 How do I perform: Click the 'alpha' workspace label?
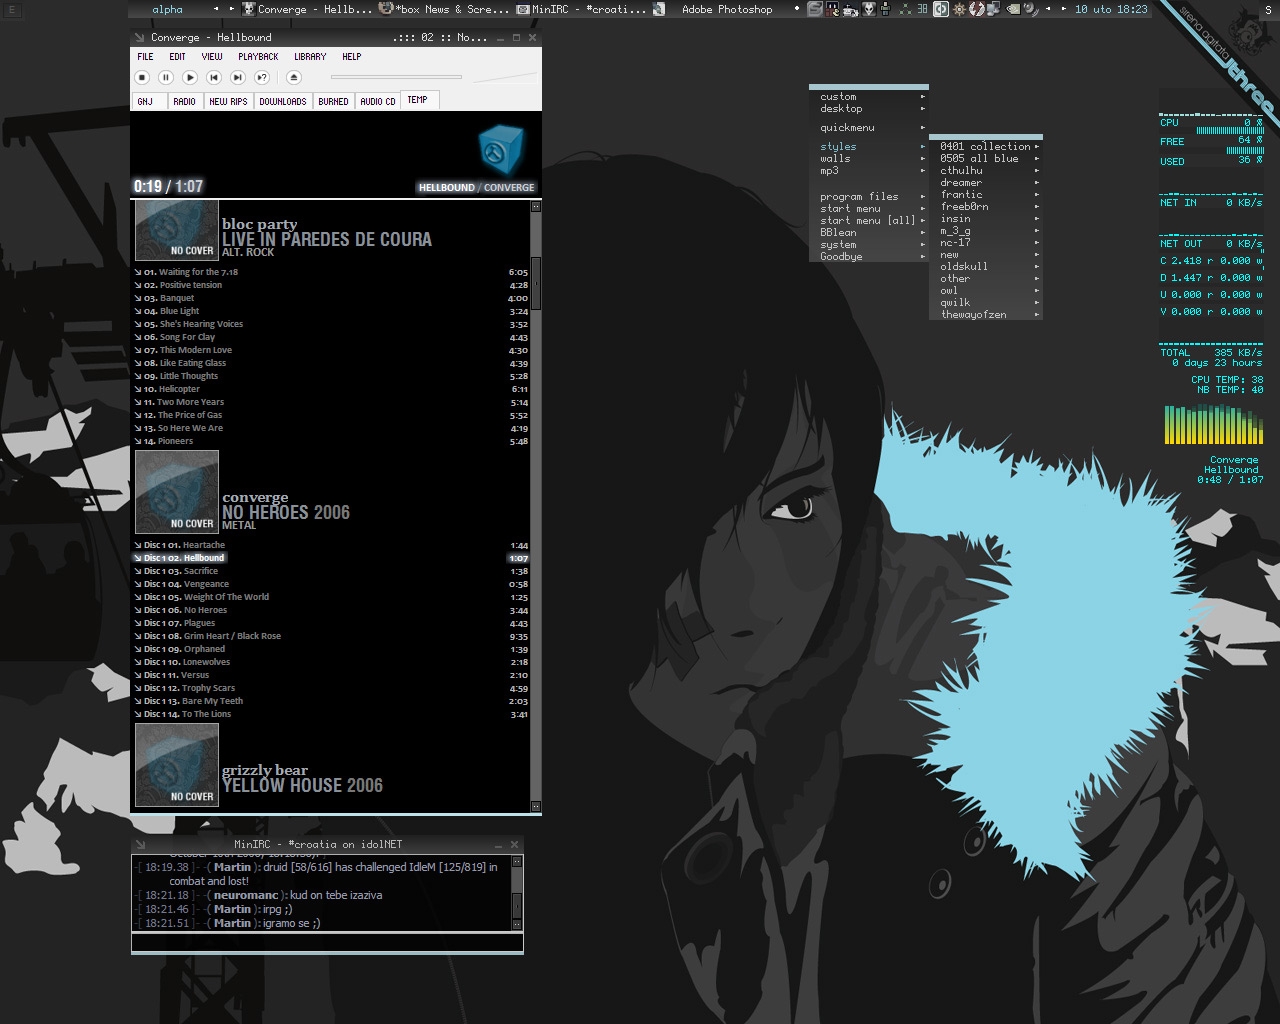click(x=168, y=9)
